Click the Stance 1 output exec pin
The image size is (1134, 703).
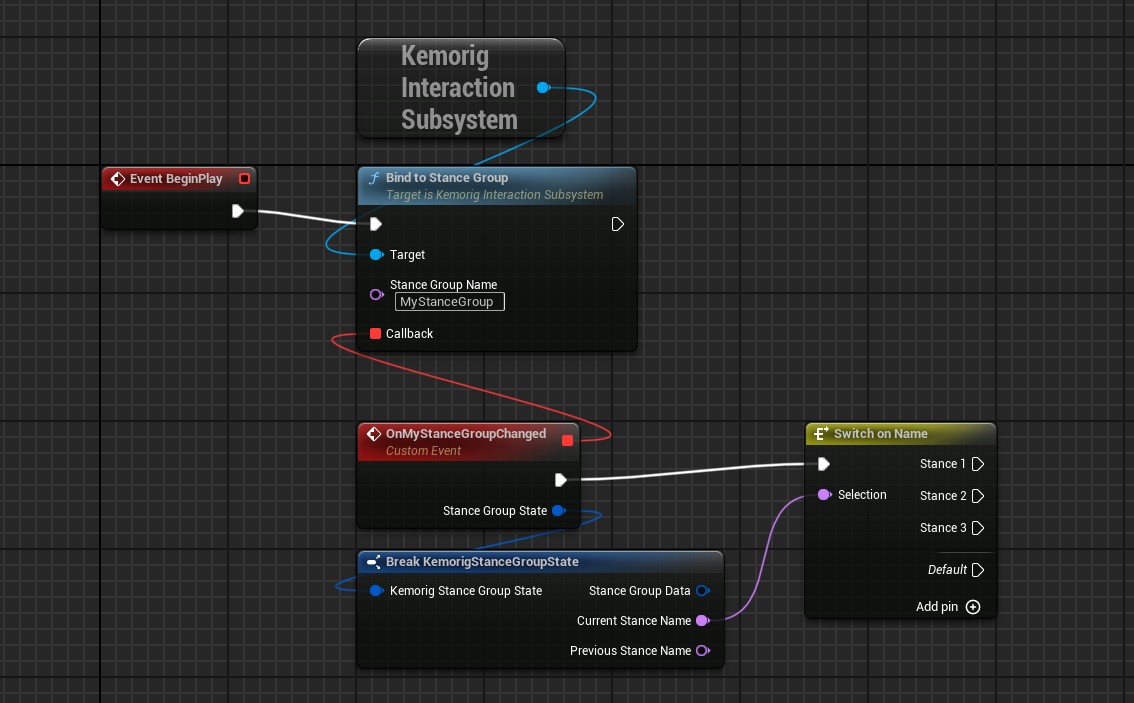[978, 464]
